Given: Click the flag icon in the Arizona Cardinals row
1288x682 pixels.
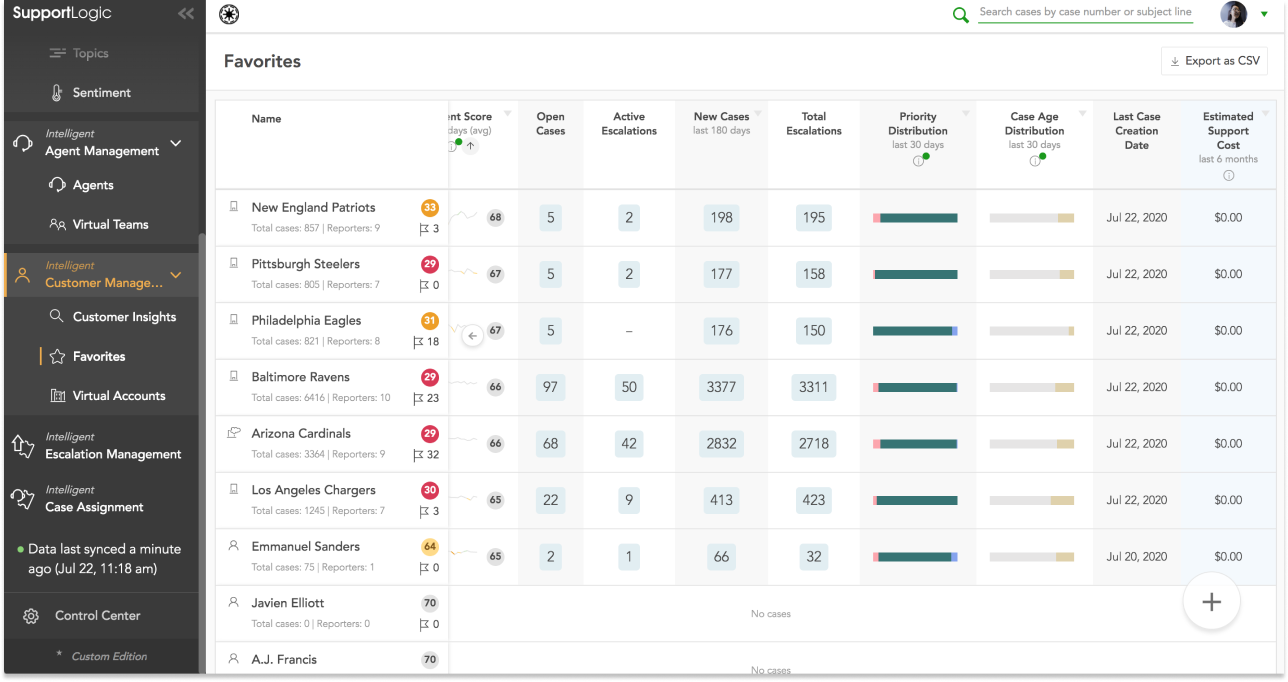Looking at the screenshot, I should coord(419,455).
